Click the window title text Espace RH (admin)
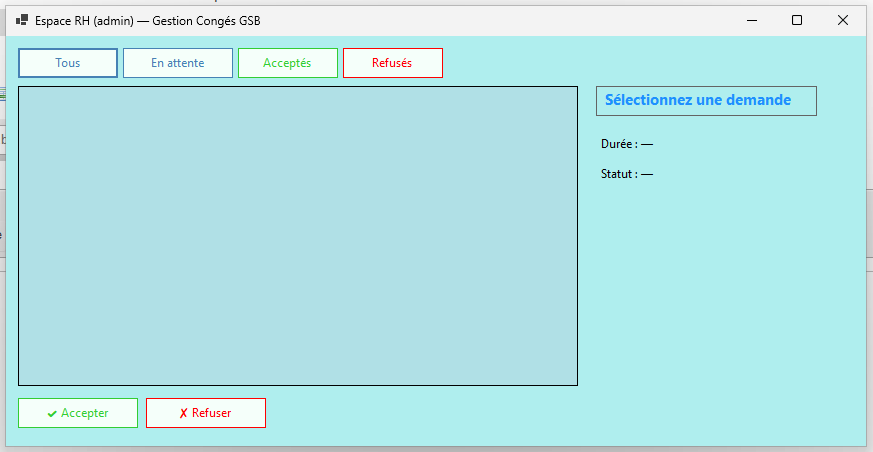 [x=147, y=20]
